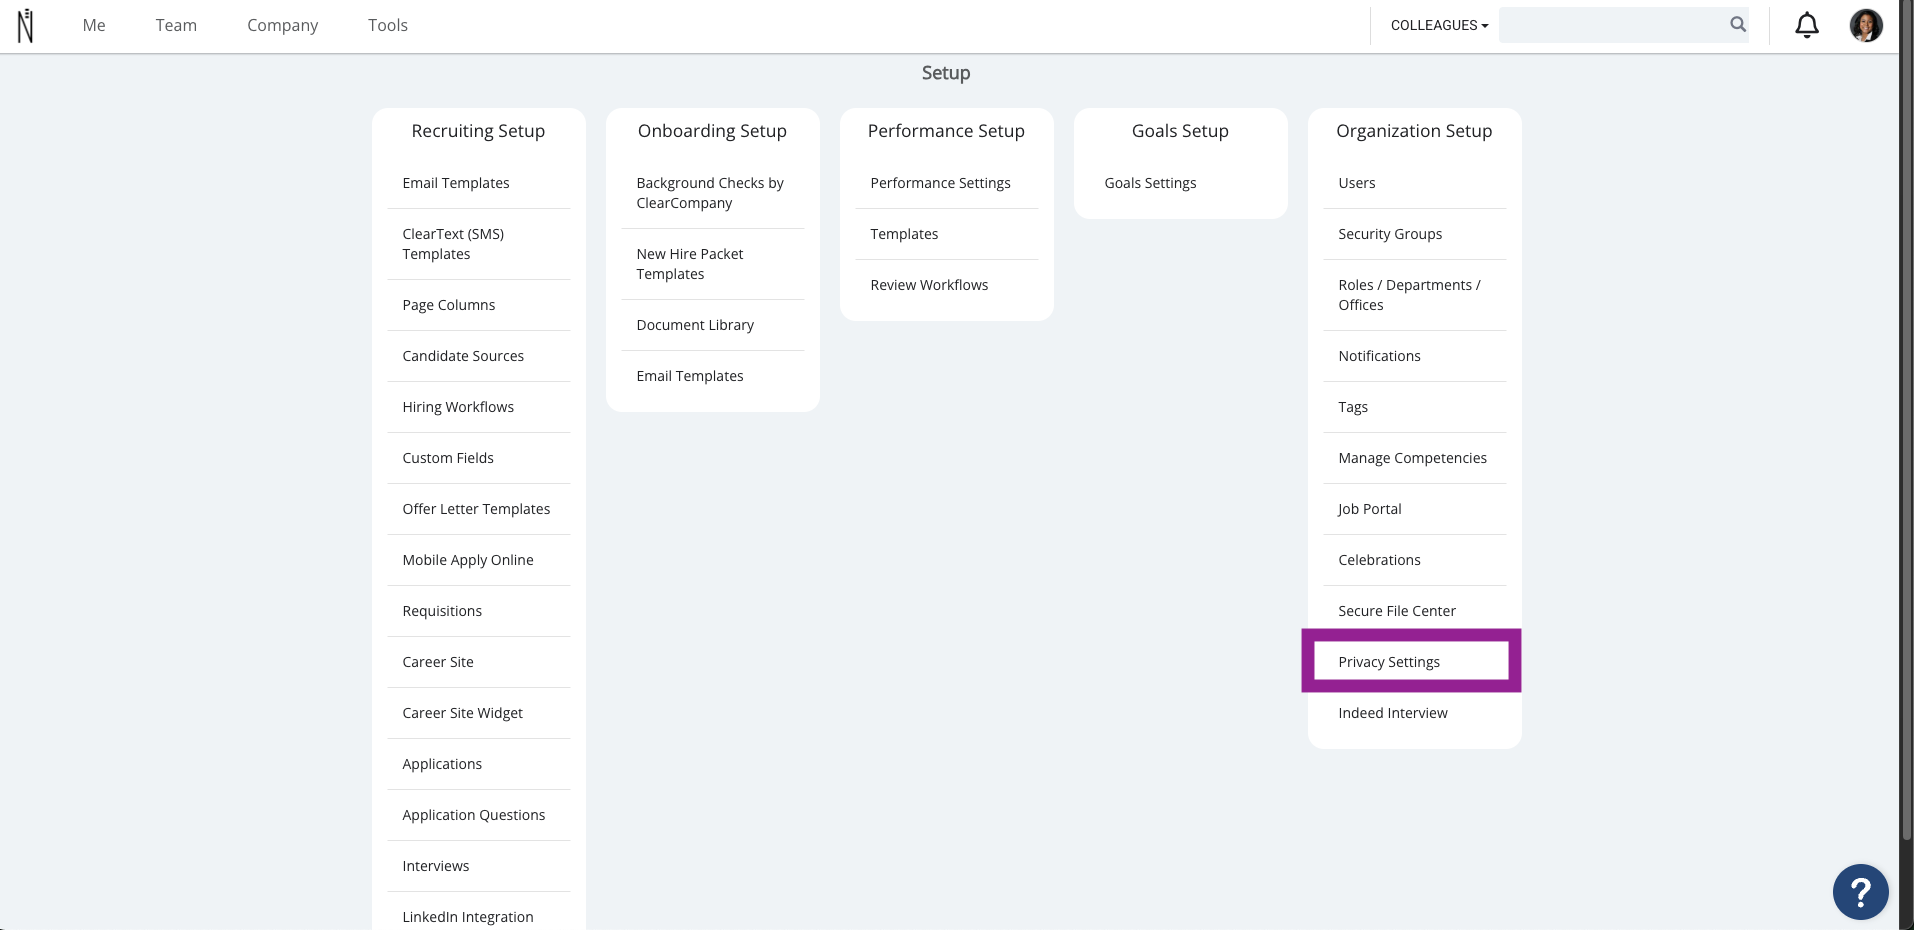Open Offer Letter Templates

point(478,509)
